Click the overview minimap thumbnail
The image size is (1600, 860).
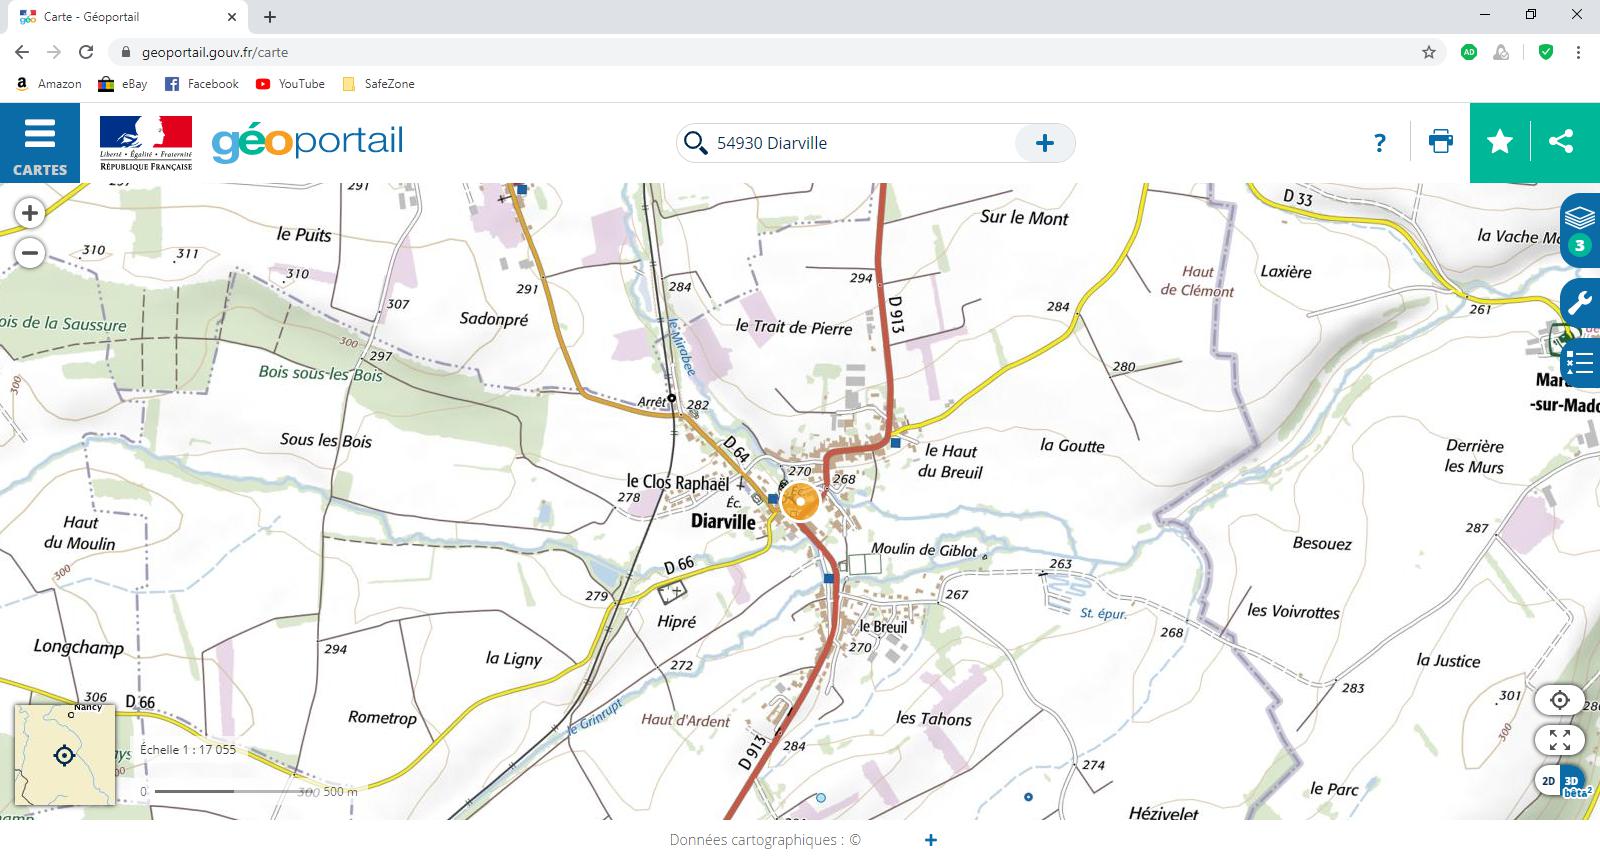click(65, 755)
